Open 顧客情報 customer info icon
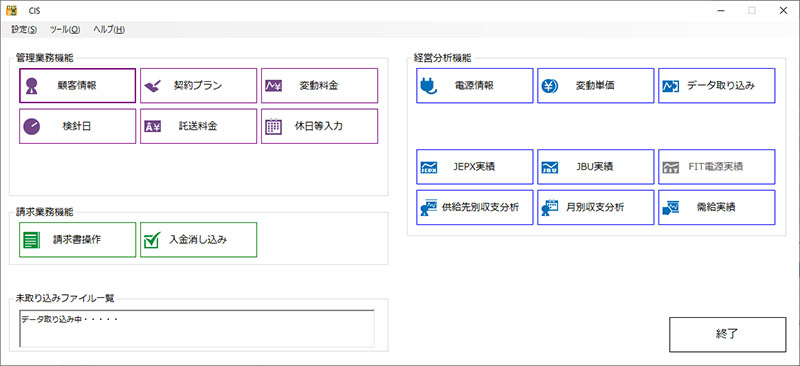The width and height of the screenshot is (800, 366). 32,86
